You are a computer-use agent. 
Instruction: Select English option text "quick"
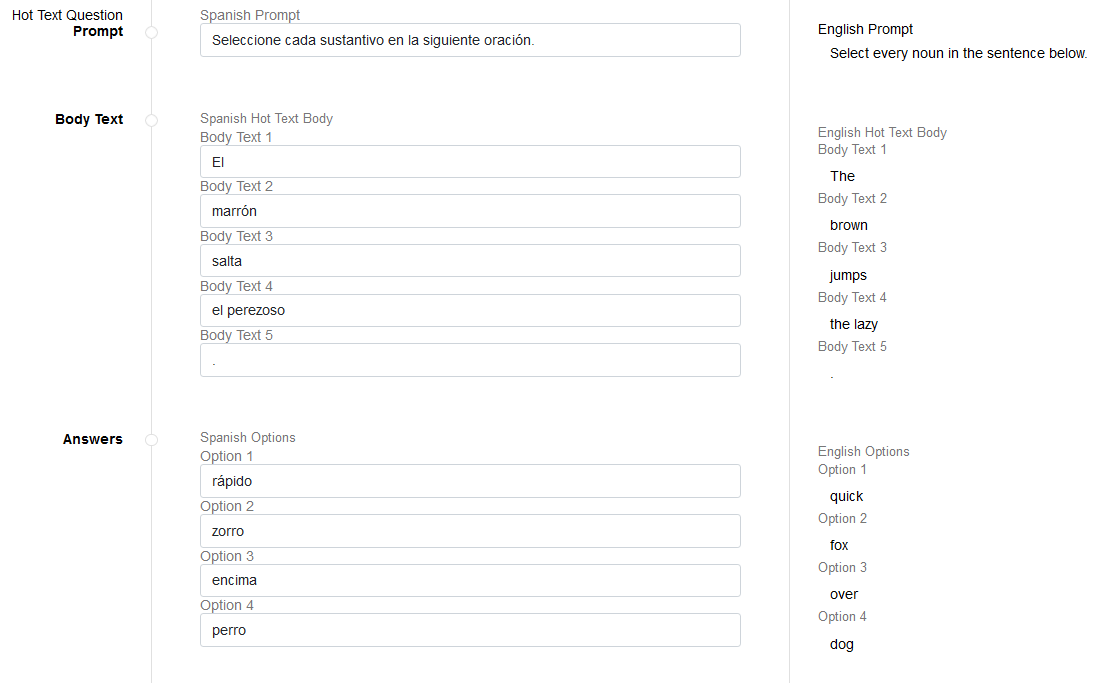point(846,496)
